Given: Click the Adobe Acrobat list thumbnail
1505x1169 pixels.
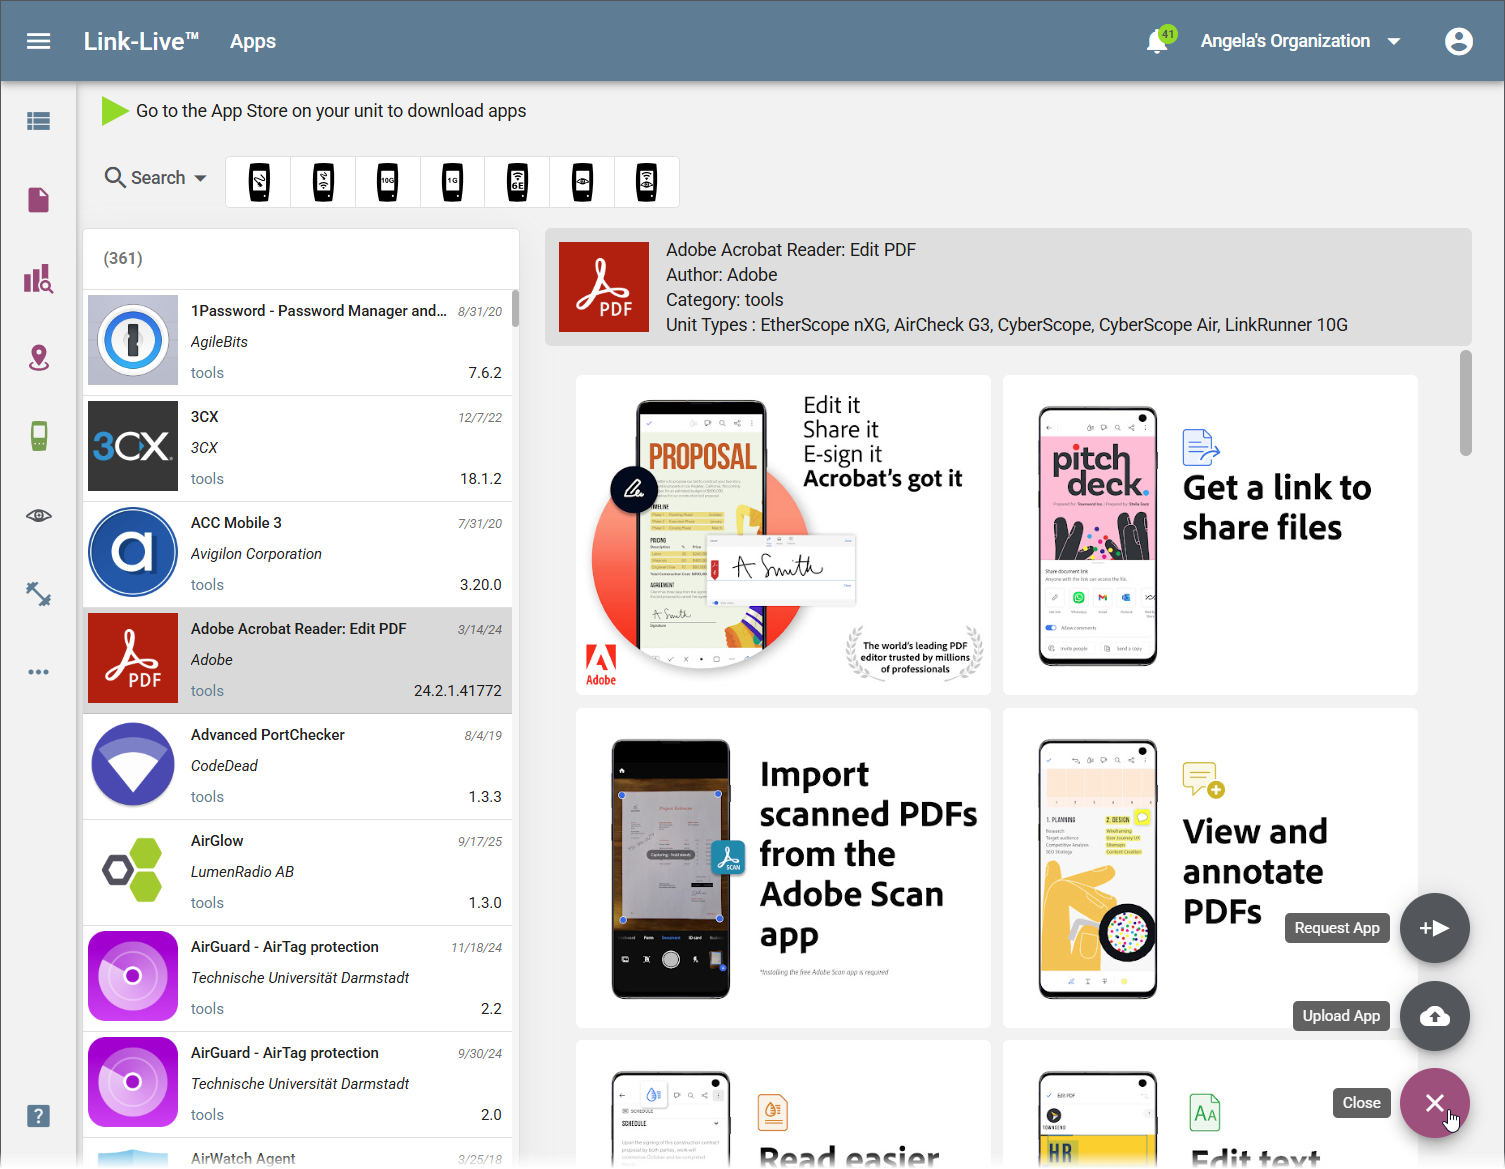Looking at the screenshot, I should pos(133,658).
